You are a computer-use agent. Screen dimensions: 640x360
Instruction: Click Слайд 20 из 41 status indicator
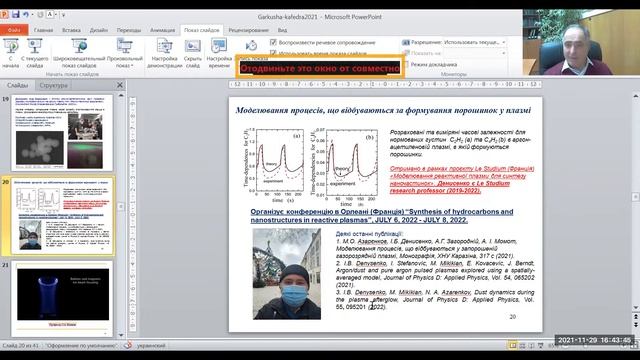[20, 346]
